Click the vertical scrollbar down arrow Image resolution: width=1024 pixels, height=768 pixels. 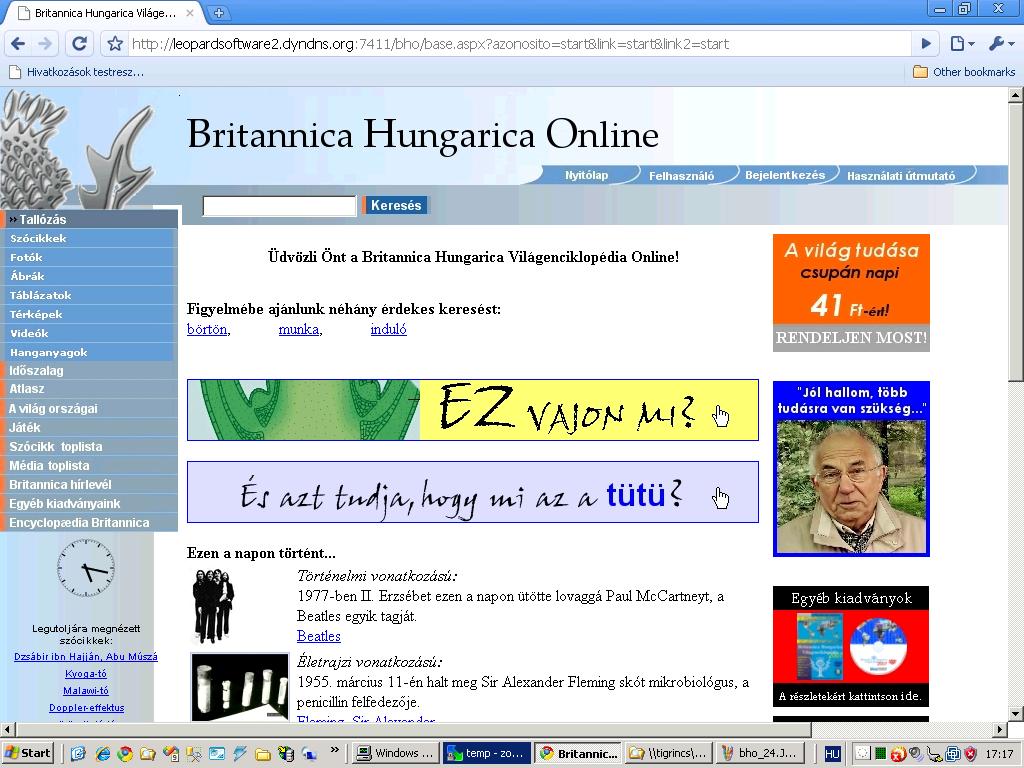(x=1016, y=713)
